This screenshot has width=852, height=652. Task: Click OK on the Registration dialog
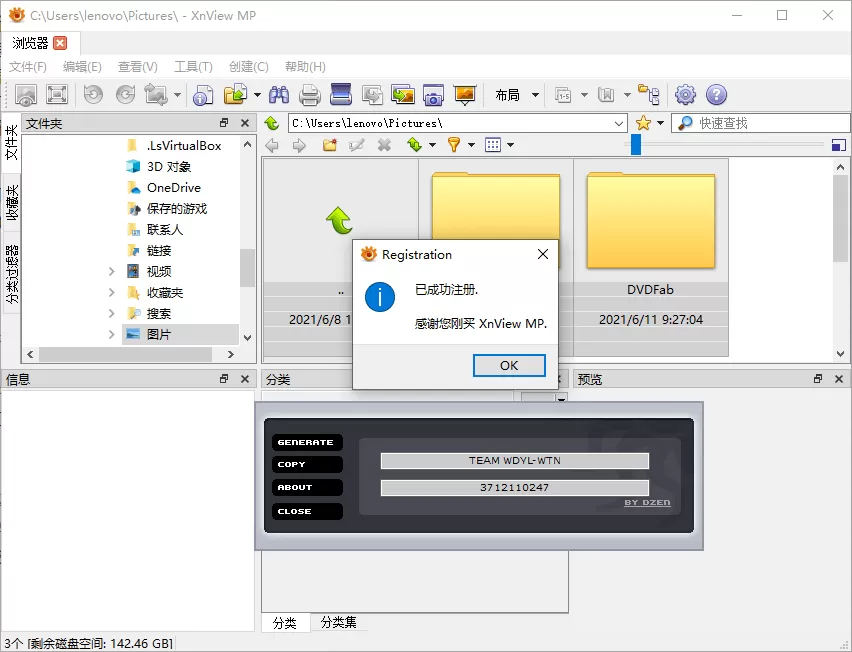point(508,365)
